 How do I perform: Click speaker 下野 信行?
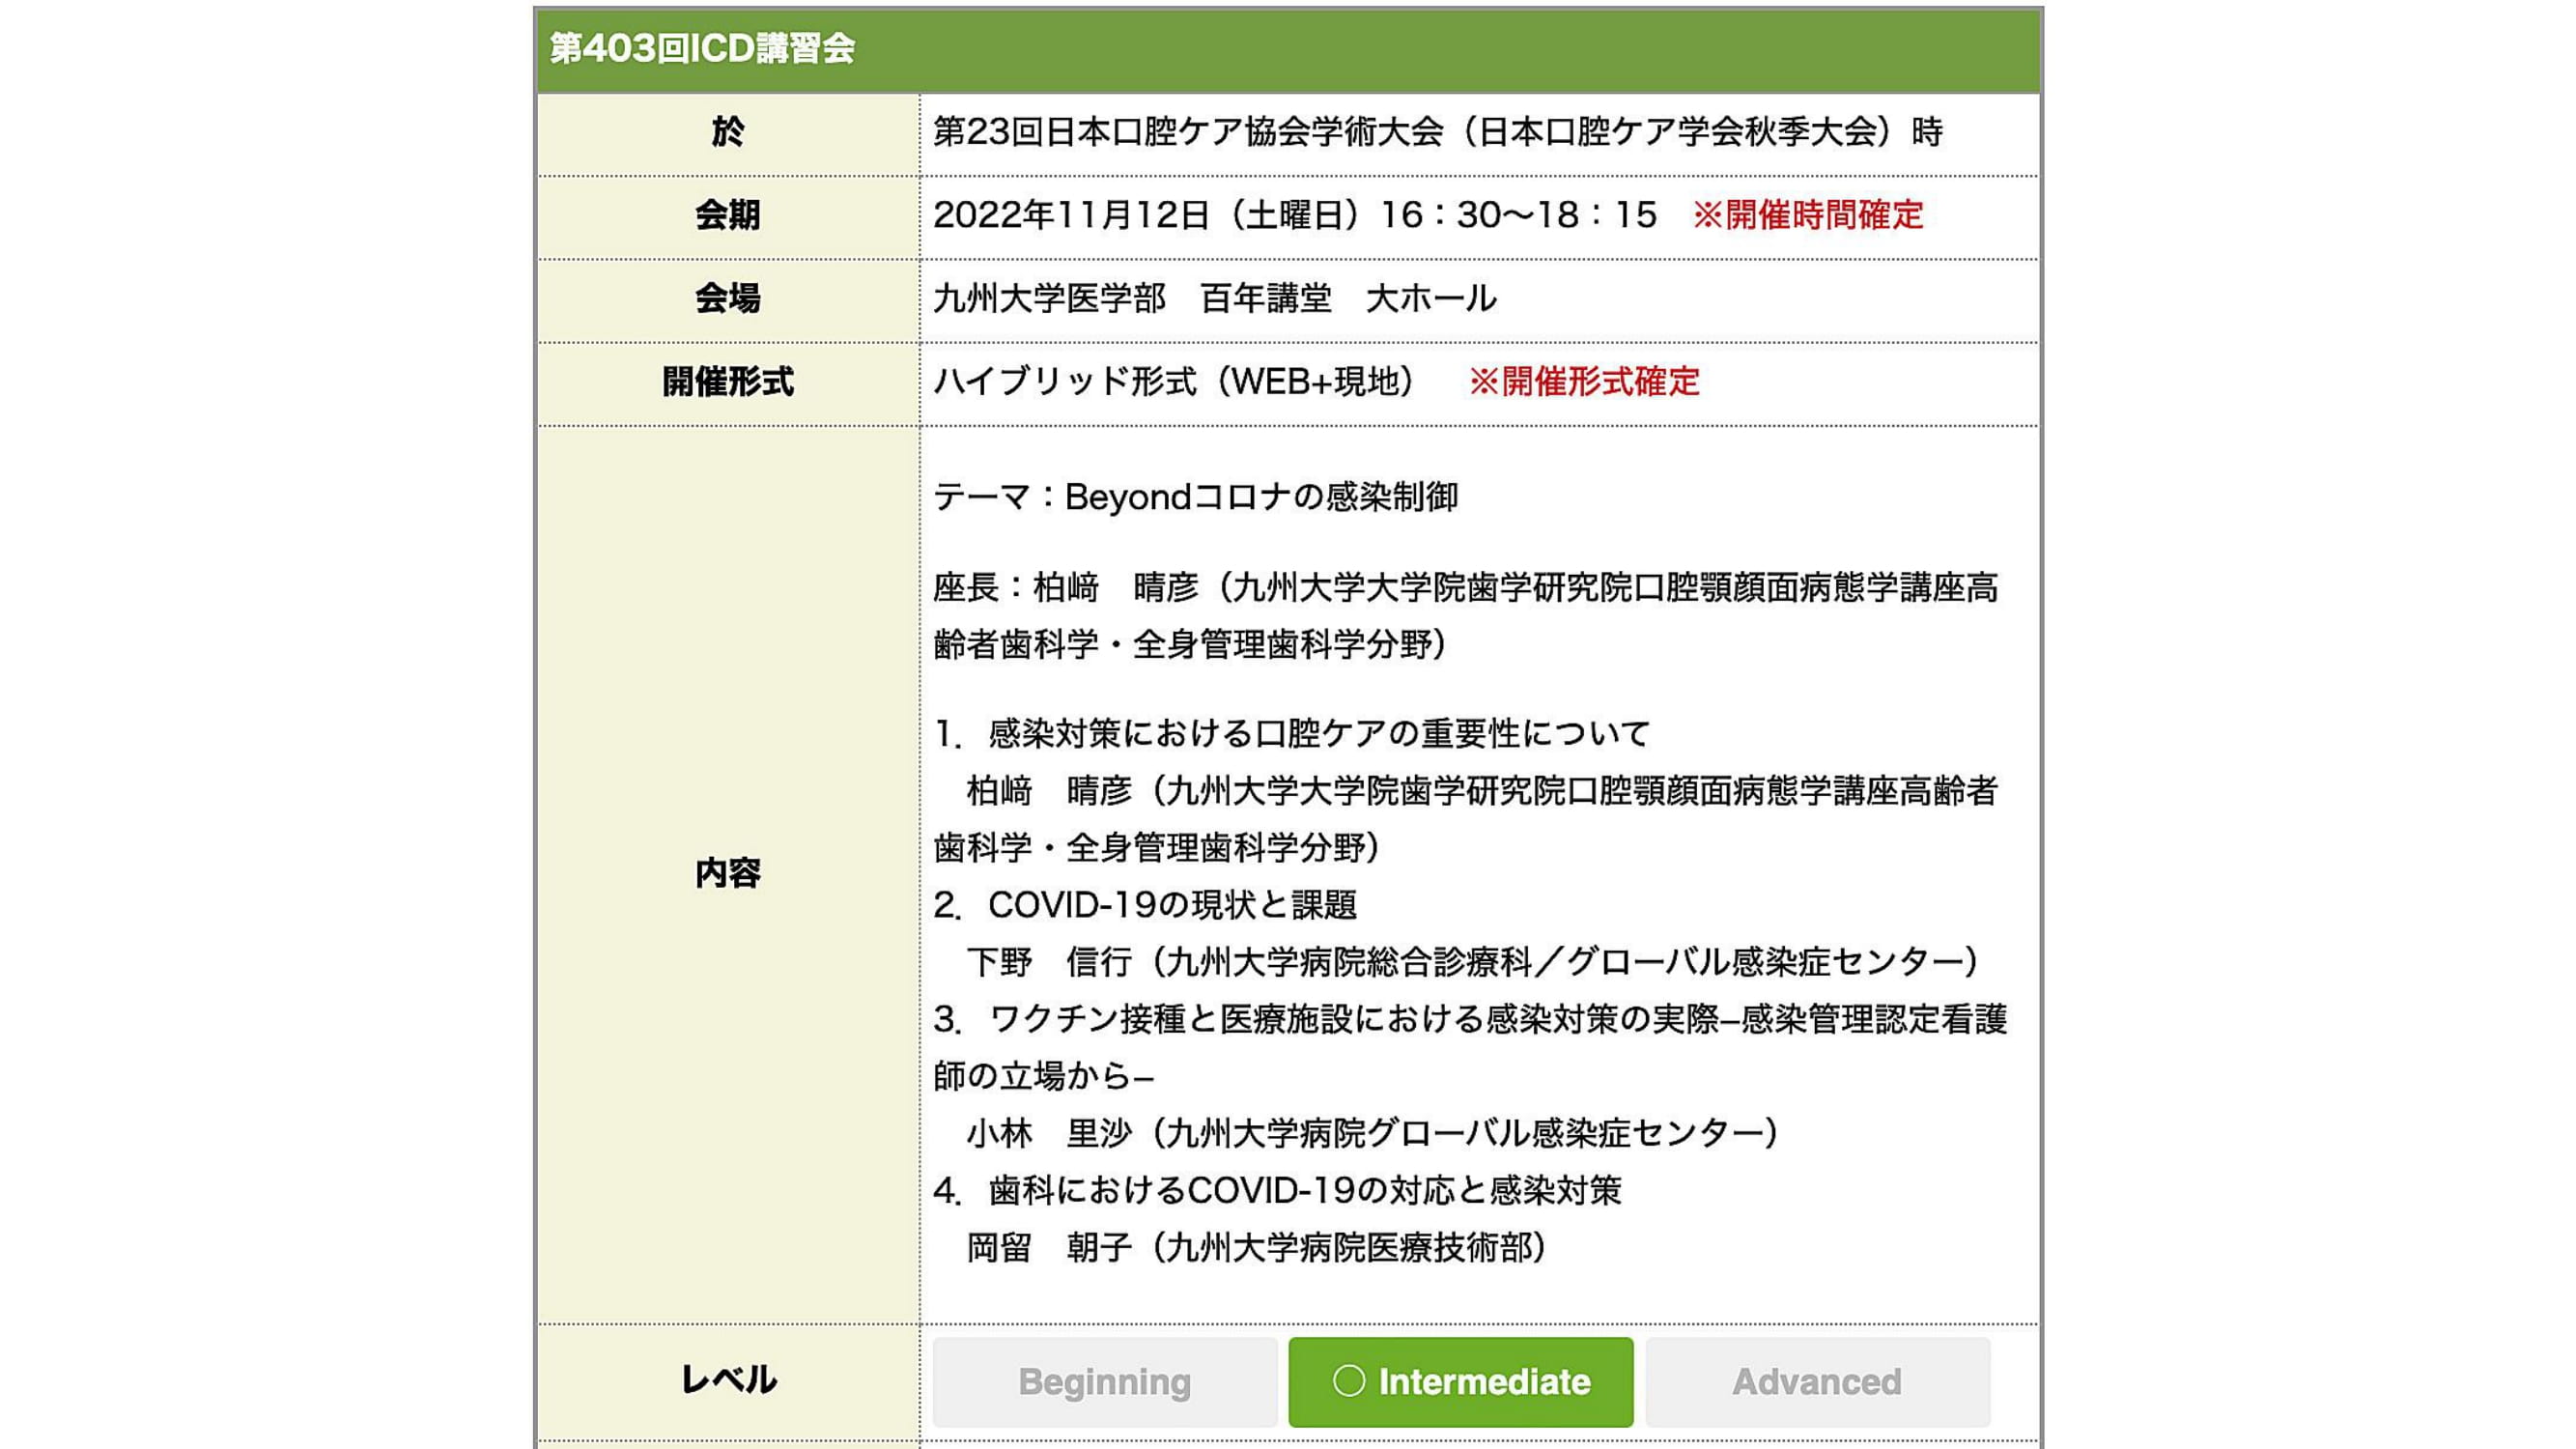[x=1049, y=962]
